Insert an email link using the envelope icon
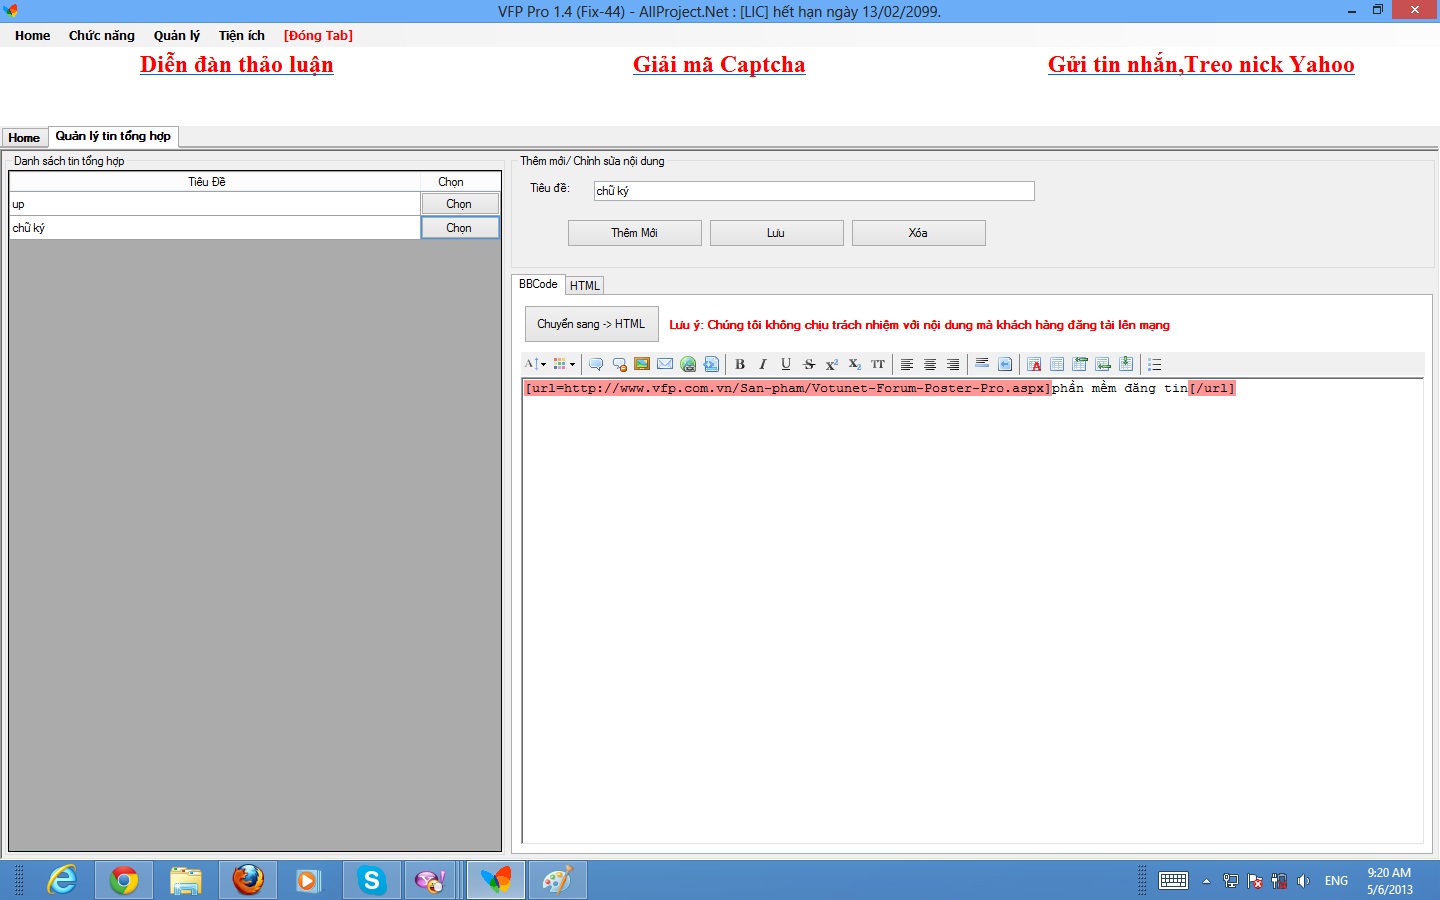 tap(665, 364)
